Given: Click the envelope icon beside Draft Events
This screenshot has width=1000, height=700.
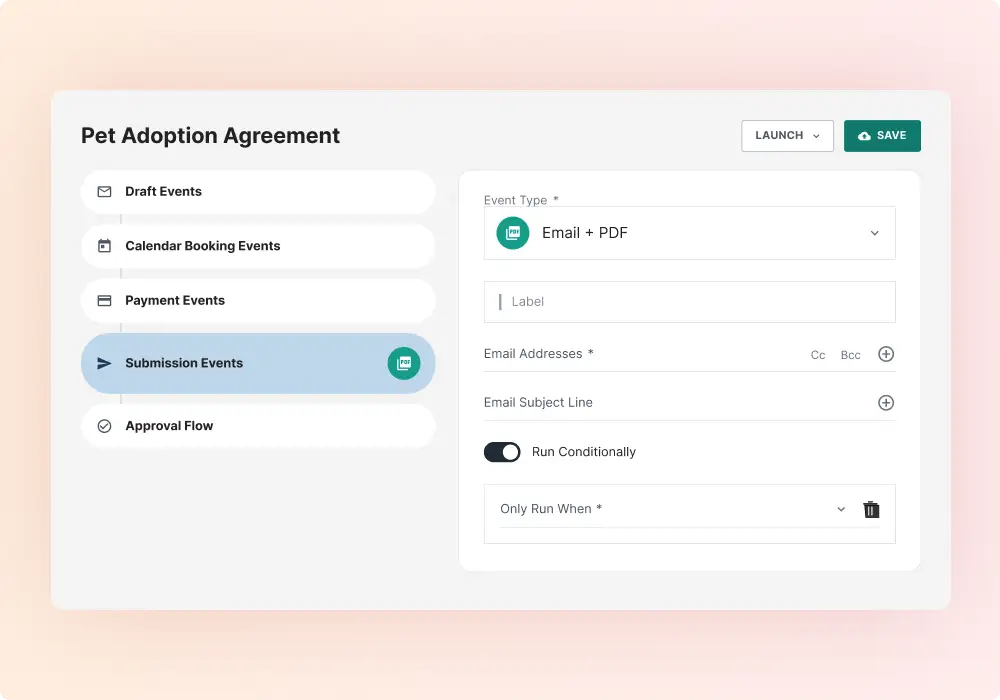Looking at the screenshot, I should (105, 191).
